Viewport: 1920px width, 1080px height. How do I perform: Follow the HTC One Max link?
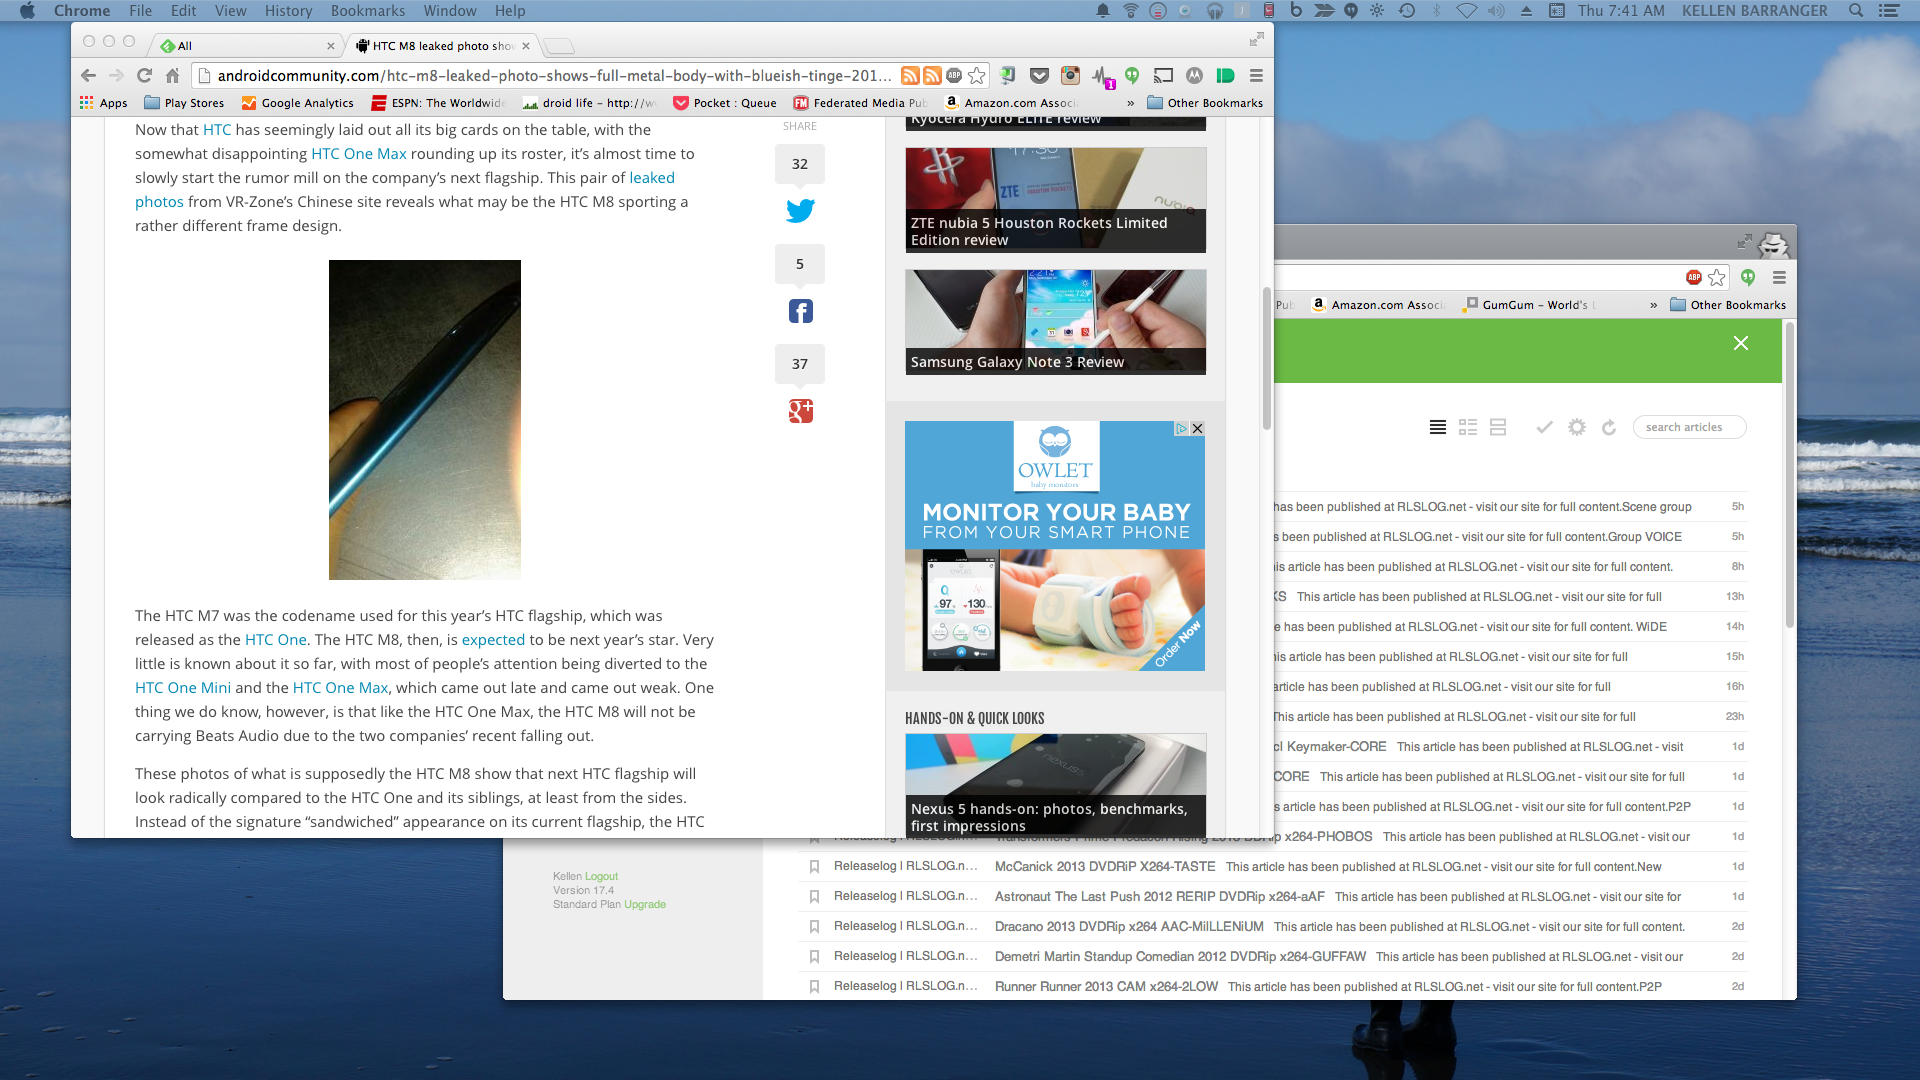[x=358, y=154]
